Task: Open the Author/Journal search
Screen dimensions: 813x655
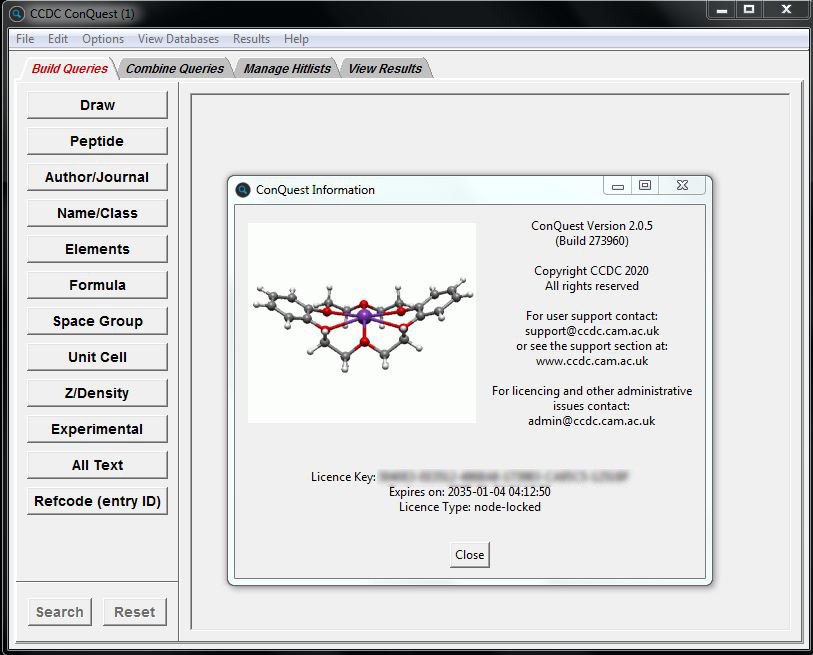Action: click(x=97, y=177)
